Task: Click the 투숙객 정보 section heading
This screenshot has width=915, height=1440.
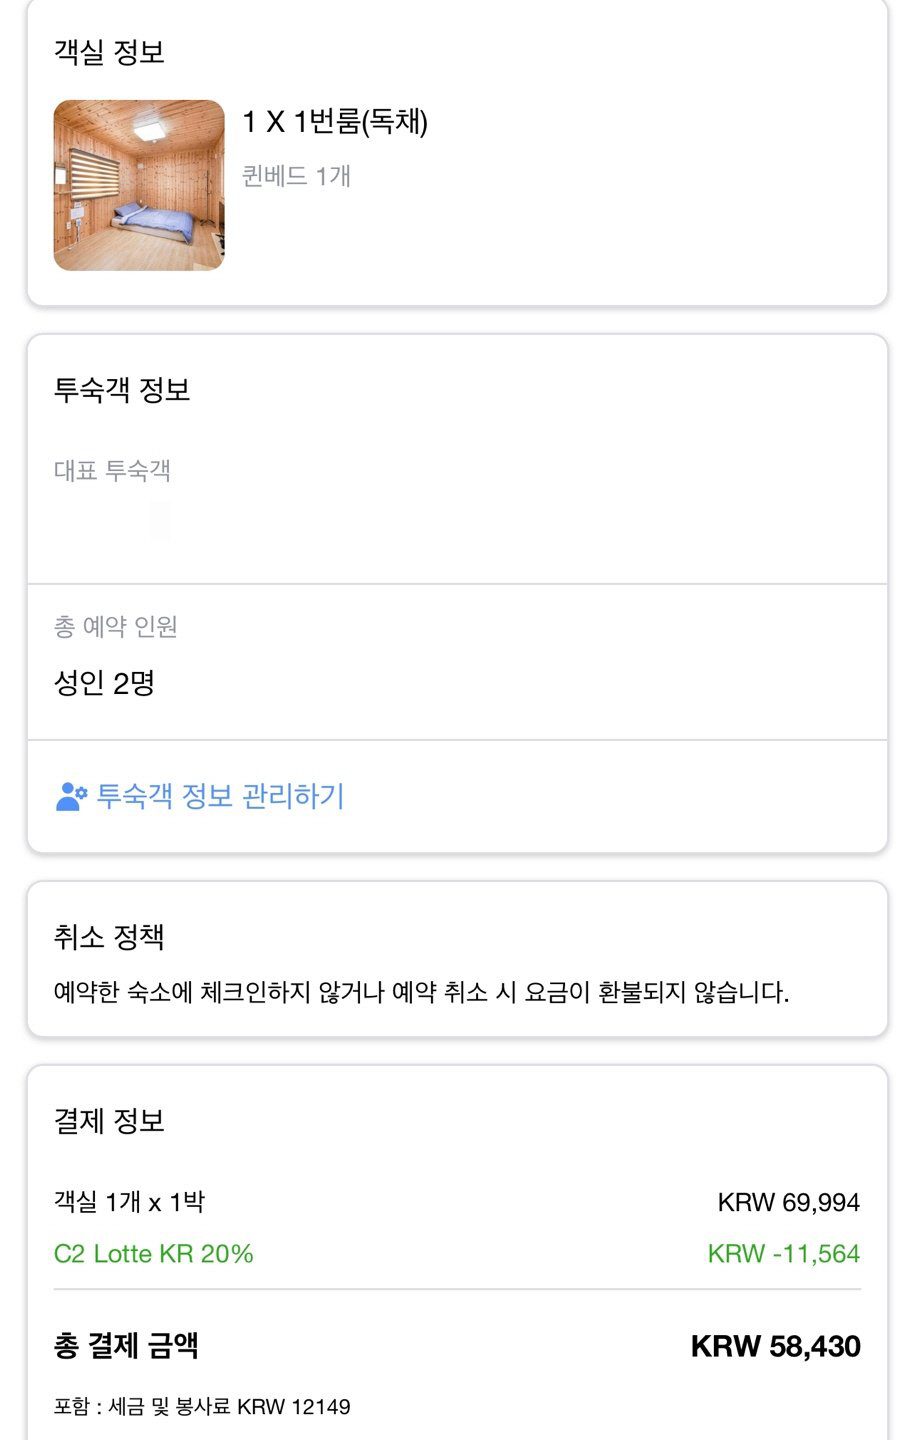Action: (x=122, y=389)
